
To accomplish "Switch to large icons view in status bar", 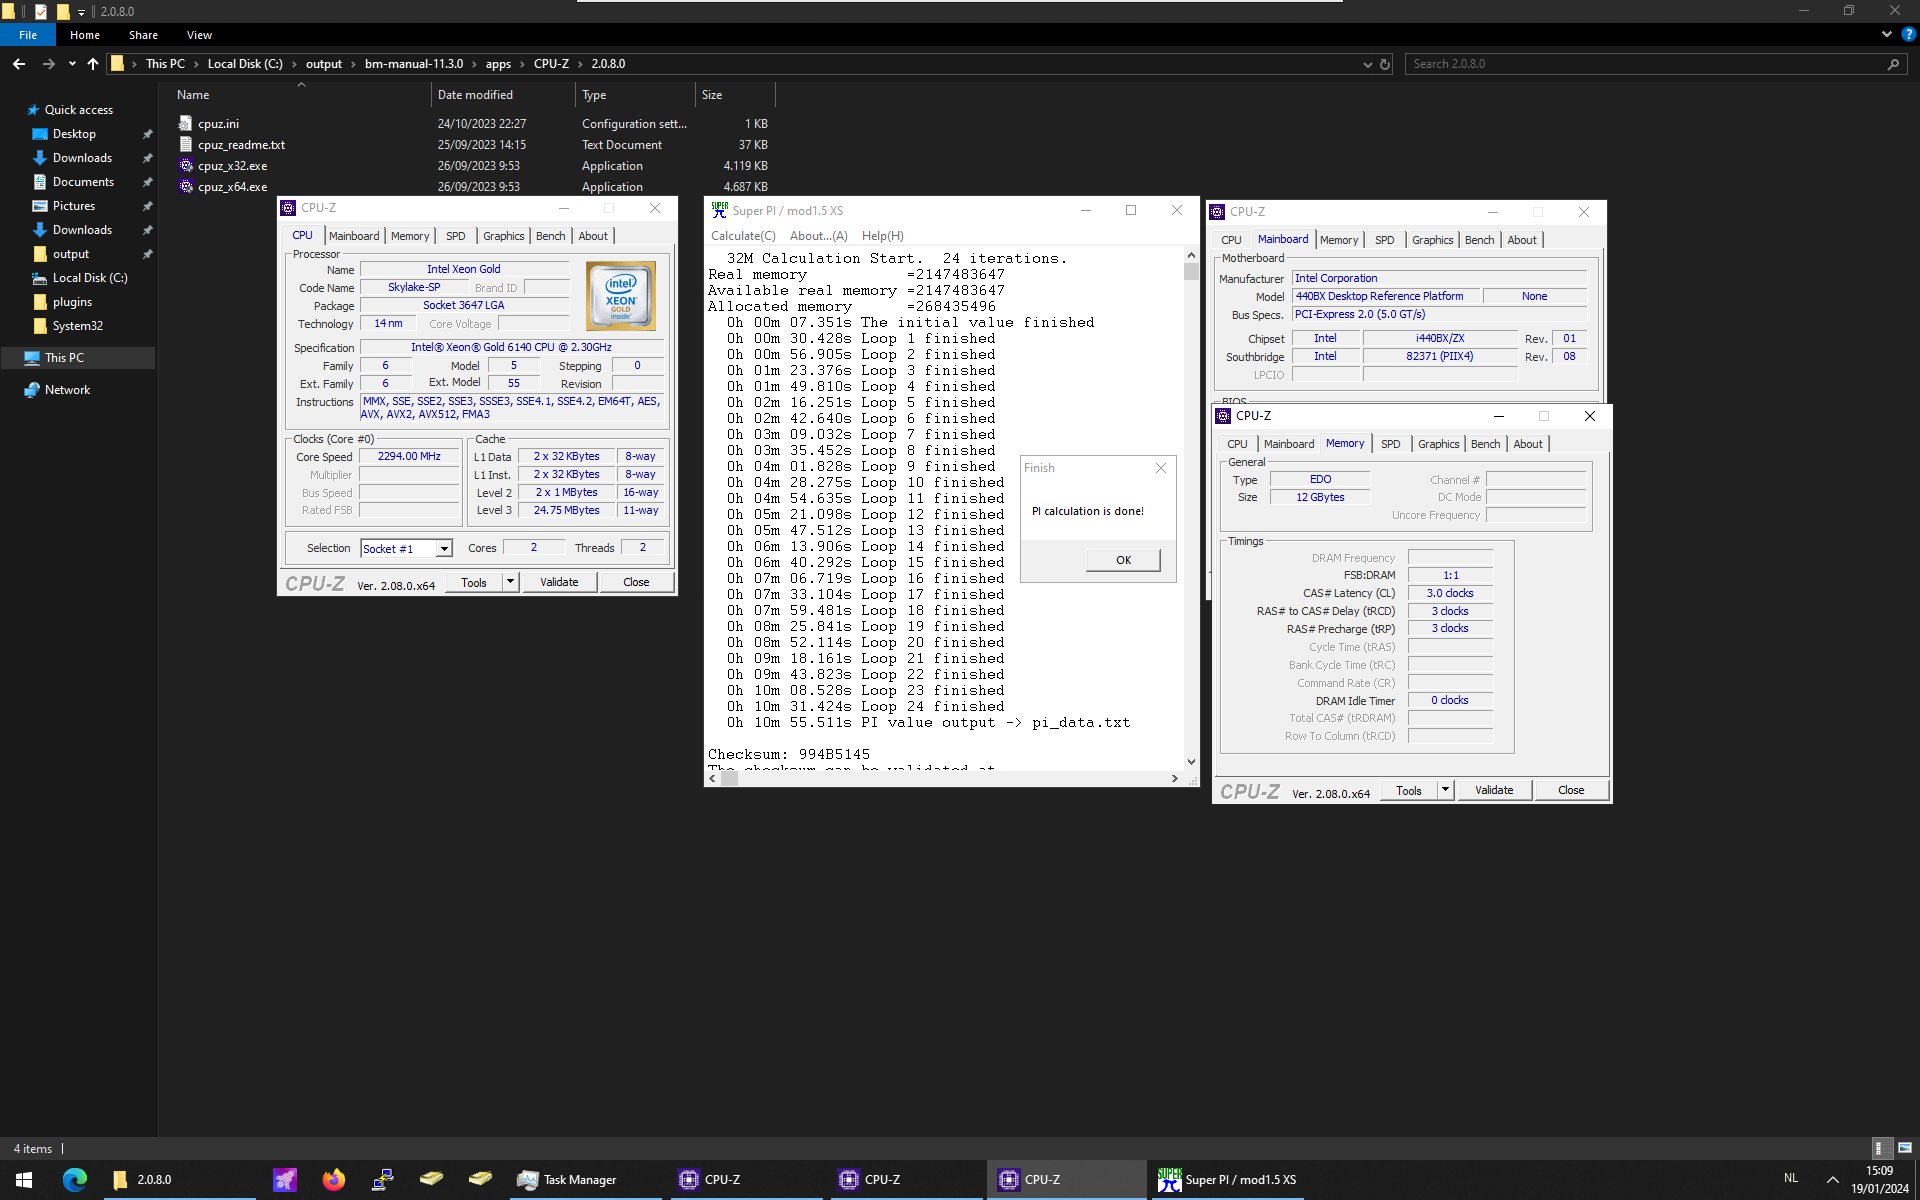I will [1904, 1148].
